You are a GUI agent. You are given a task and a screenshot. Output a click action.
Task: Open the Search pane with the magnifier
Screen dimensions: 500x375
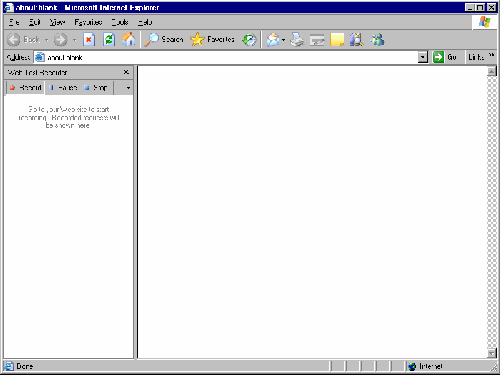click(x=164, y=40)
